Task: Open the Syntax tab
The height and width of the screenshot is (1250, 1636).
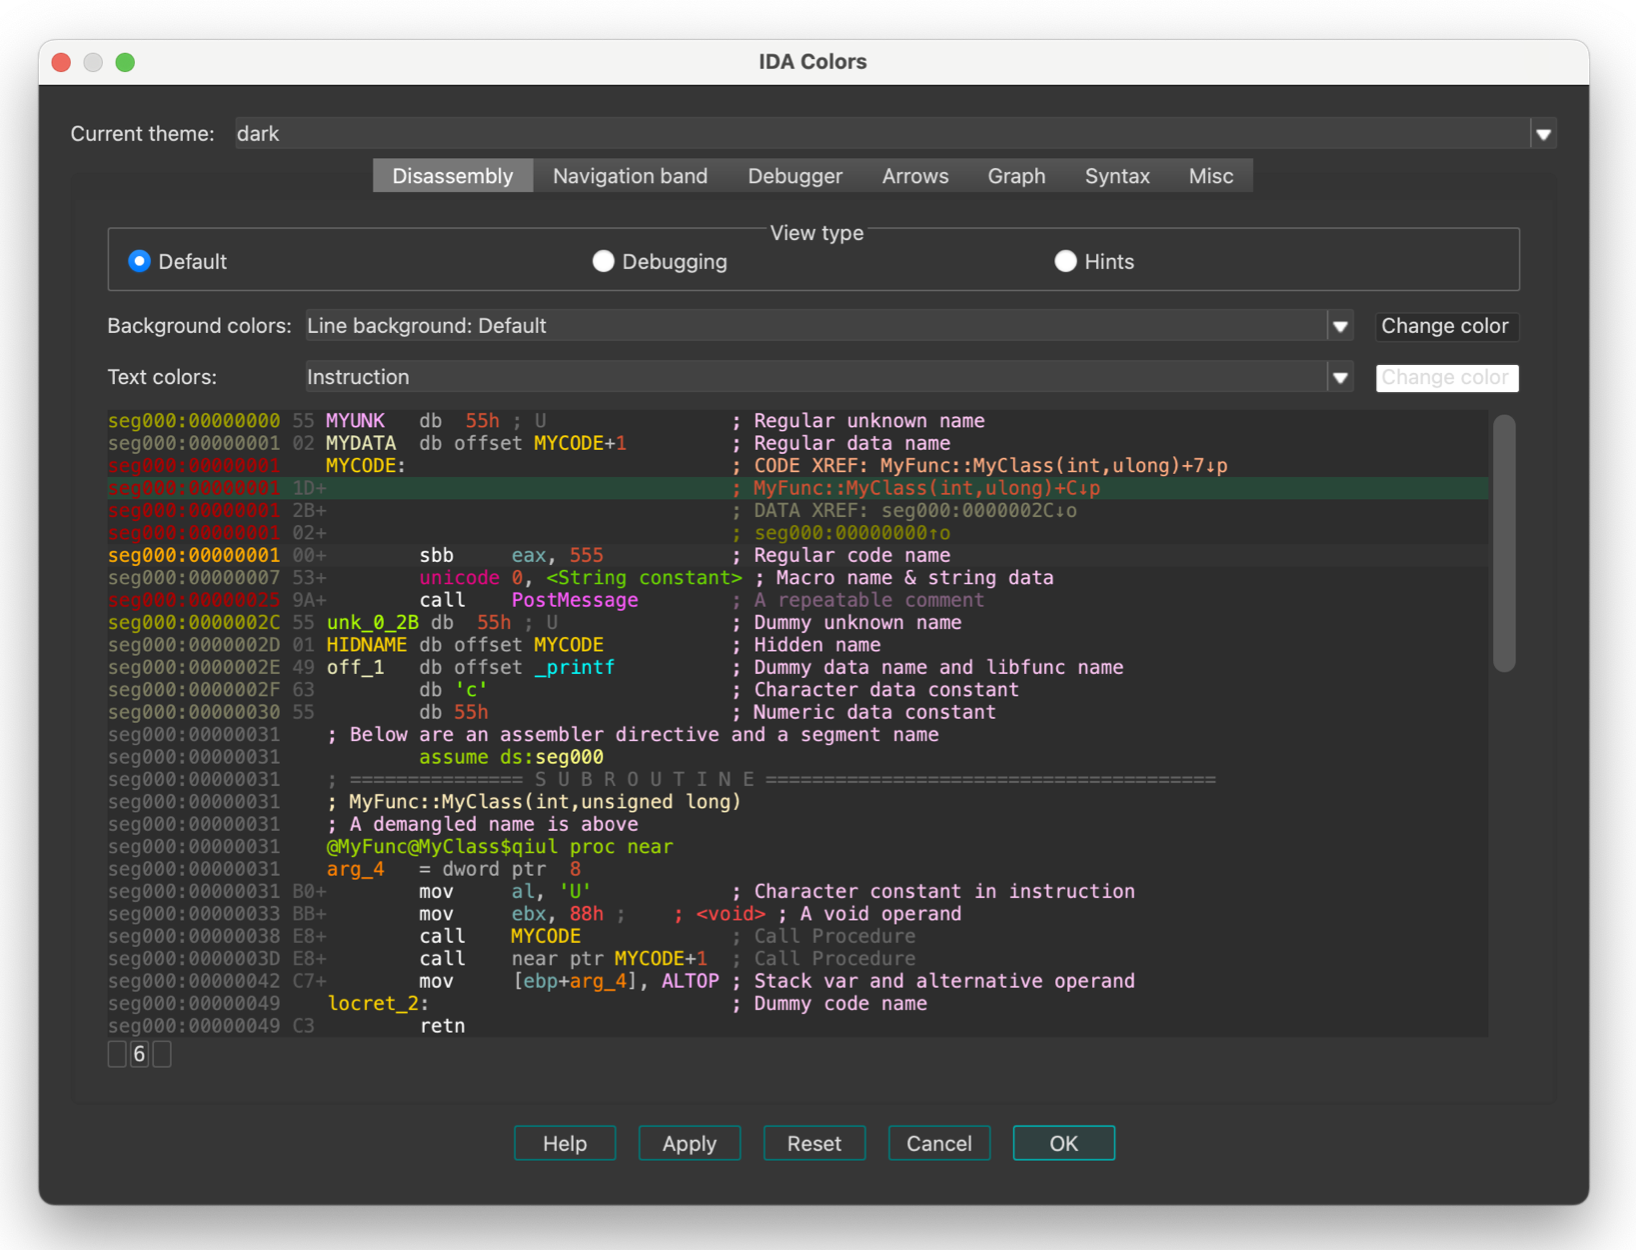Action: coord(1117,176)
